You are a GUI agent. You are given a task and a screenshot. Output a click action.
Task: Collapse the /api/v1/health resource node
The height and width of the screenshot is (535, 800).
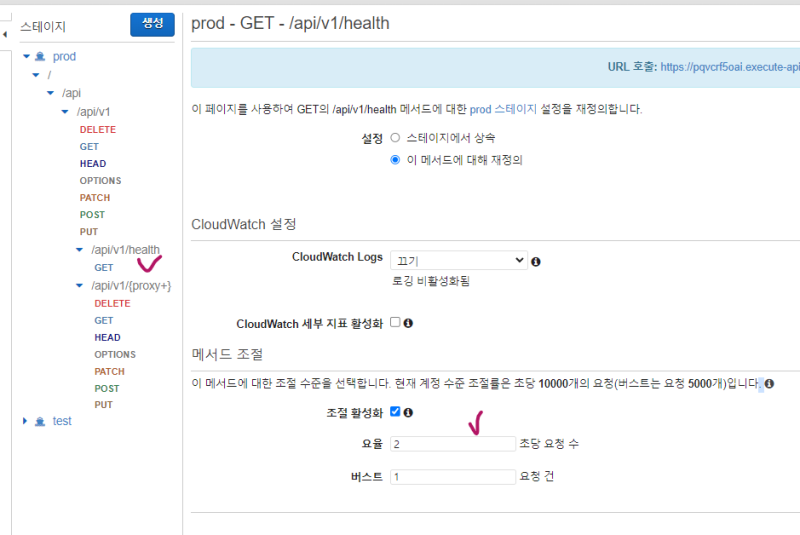coord(79,250)
